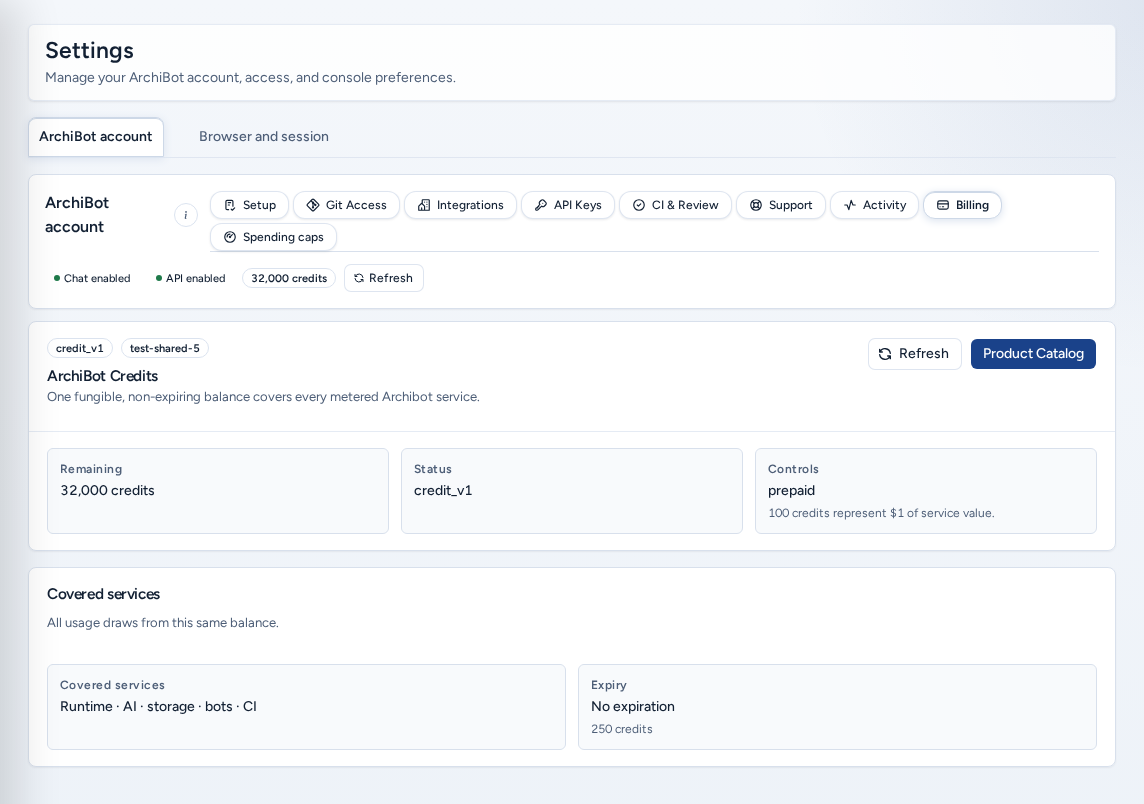Click the 250 credits text under Expiry

622,729
